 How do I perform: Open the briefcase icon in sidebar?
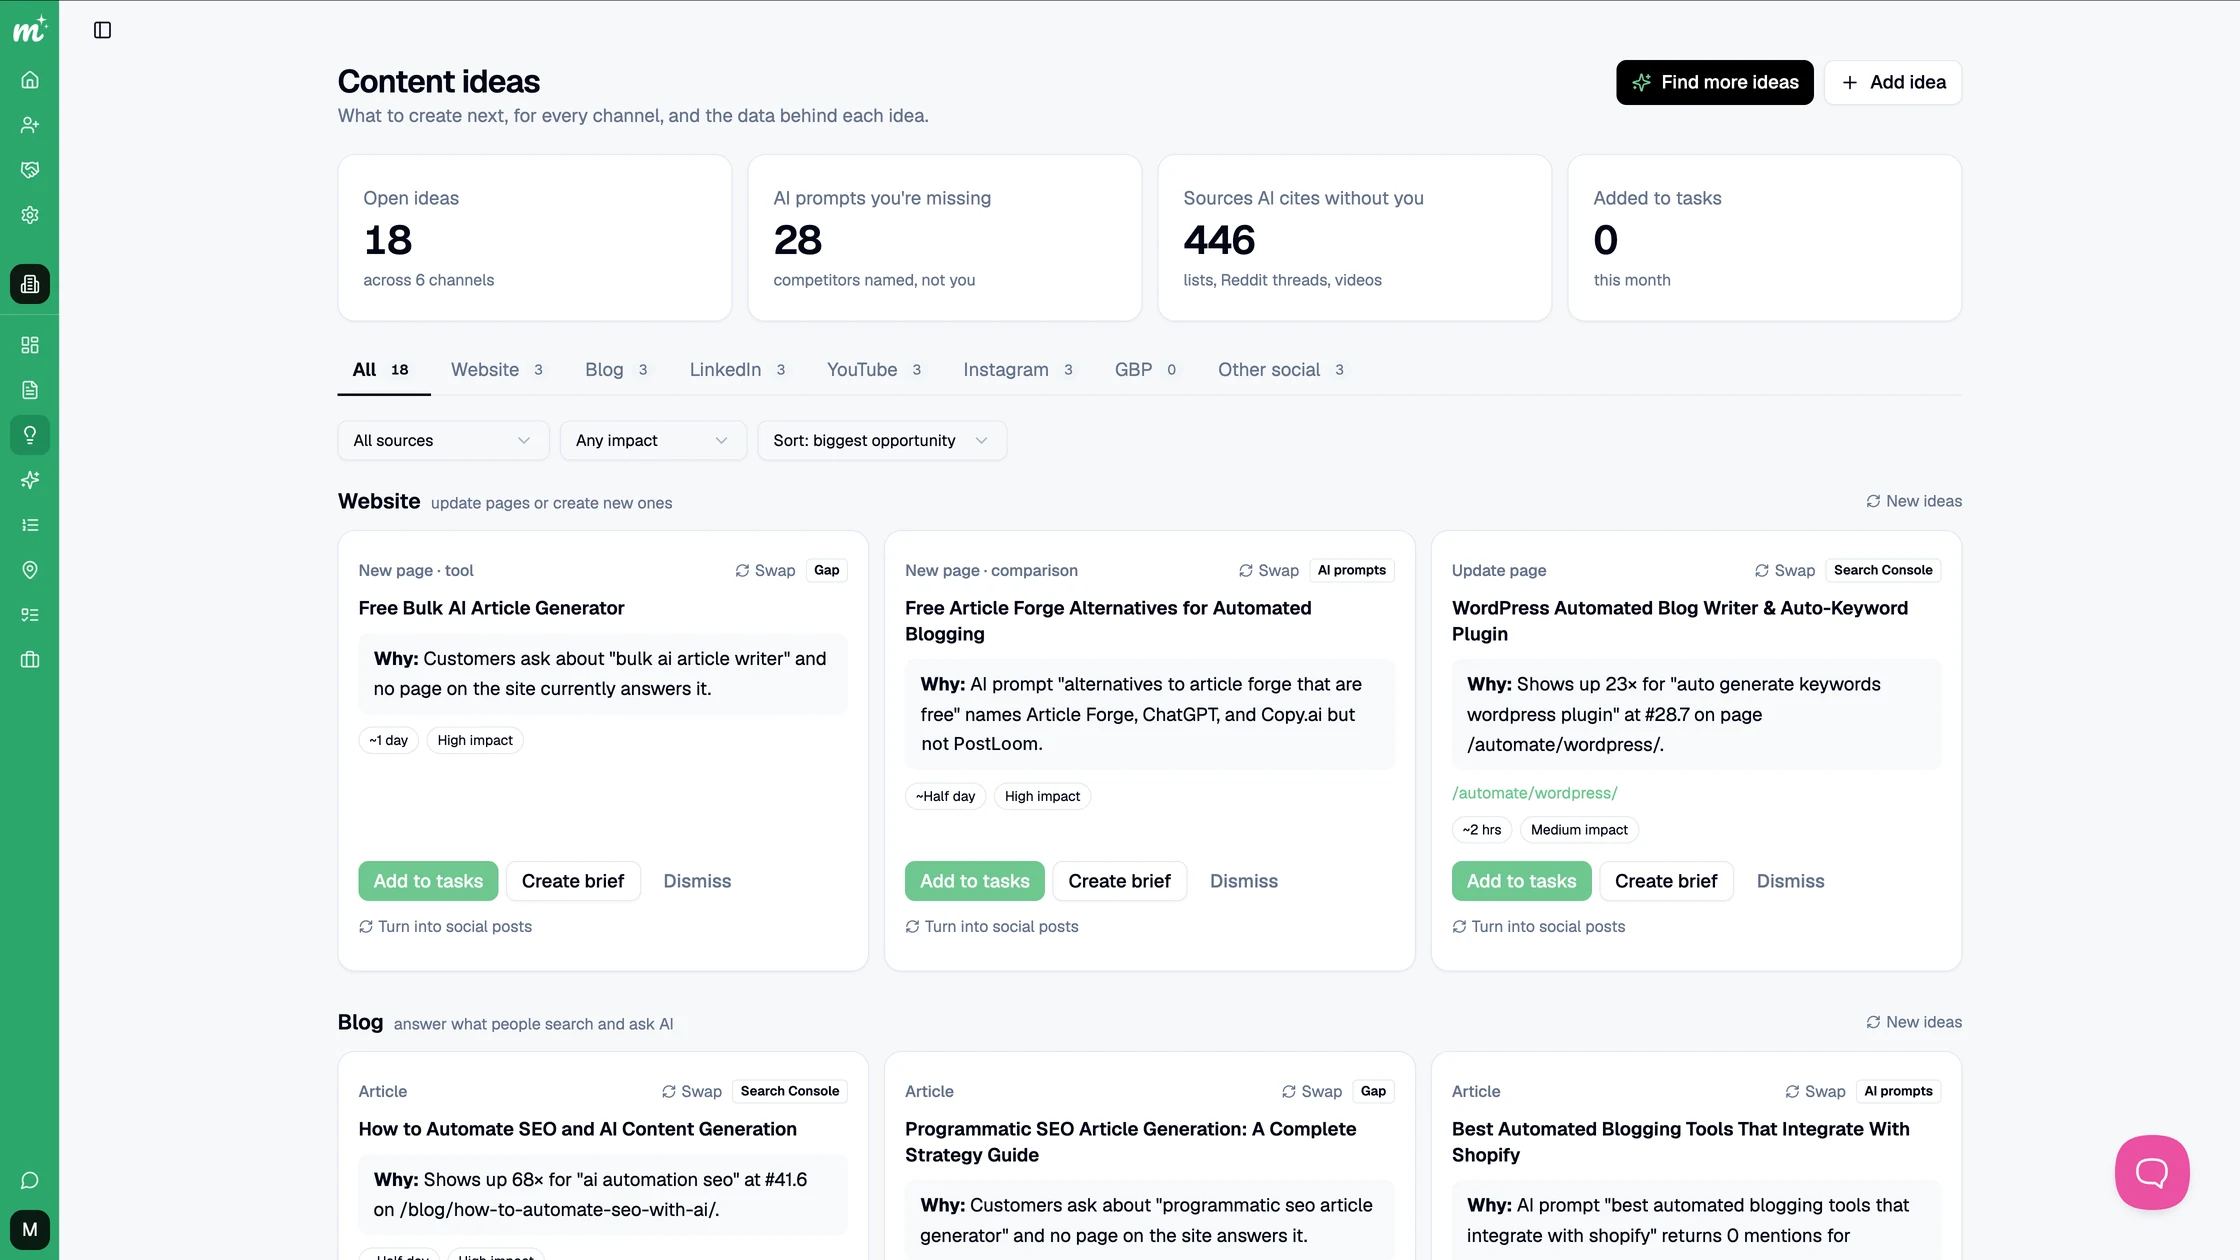point(30,660)
